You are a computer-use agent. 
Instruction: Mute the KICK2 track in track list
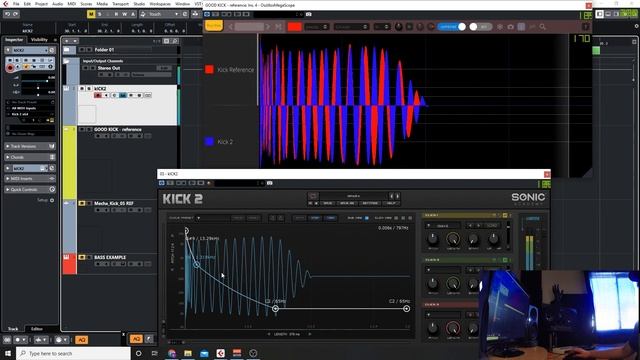coord(82,89)
